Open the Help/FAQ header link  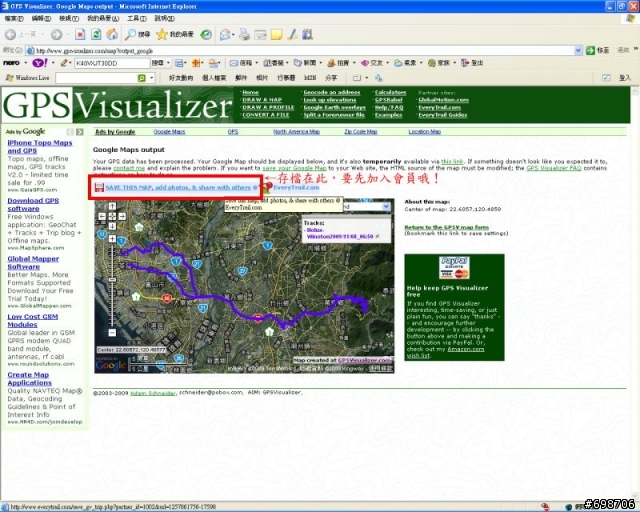[389, 107]
